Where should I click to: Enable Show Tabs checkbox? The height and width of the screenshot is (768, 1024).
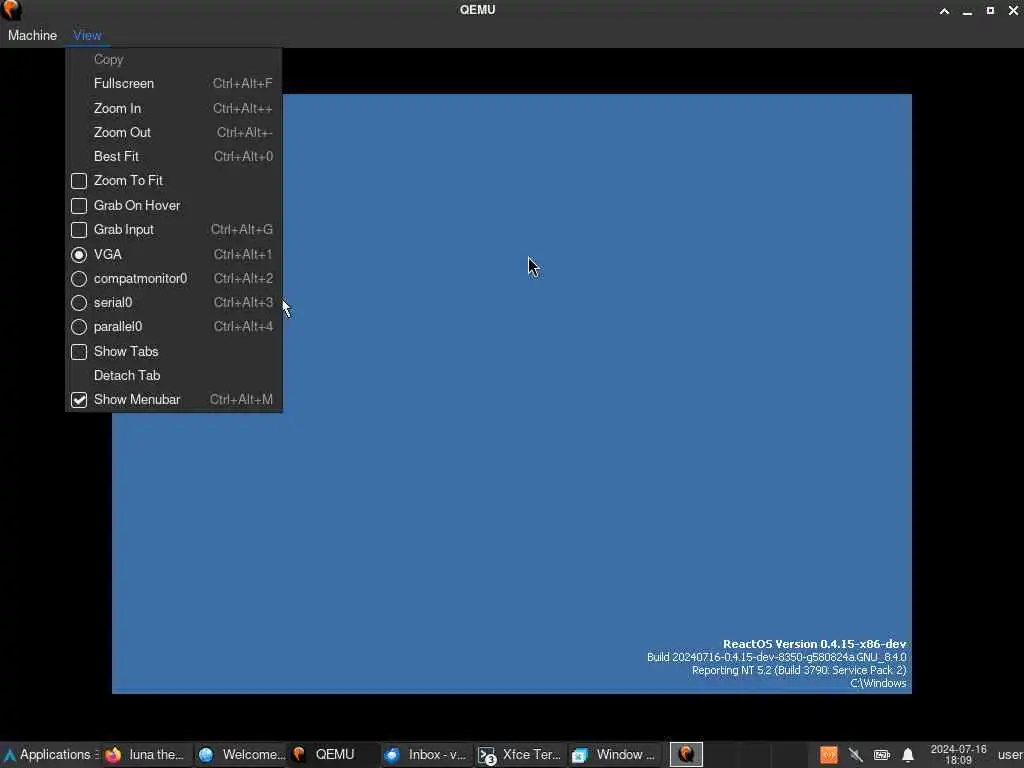(x=79, y=352)
